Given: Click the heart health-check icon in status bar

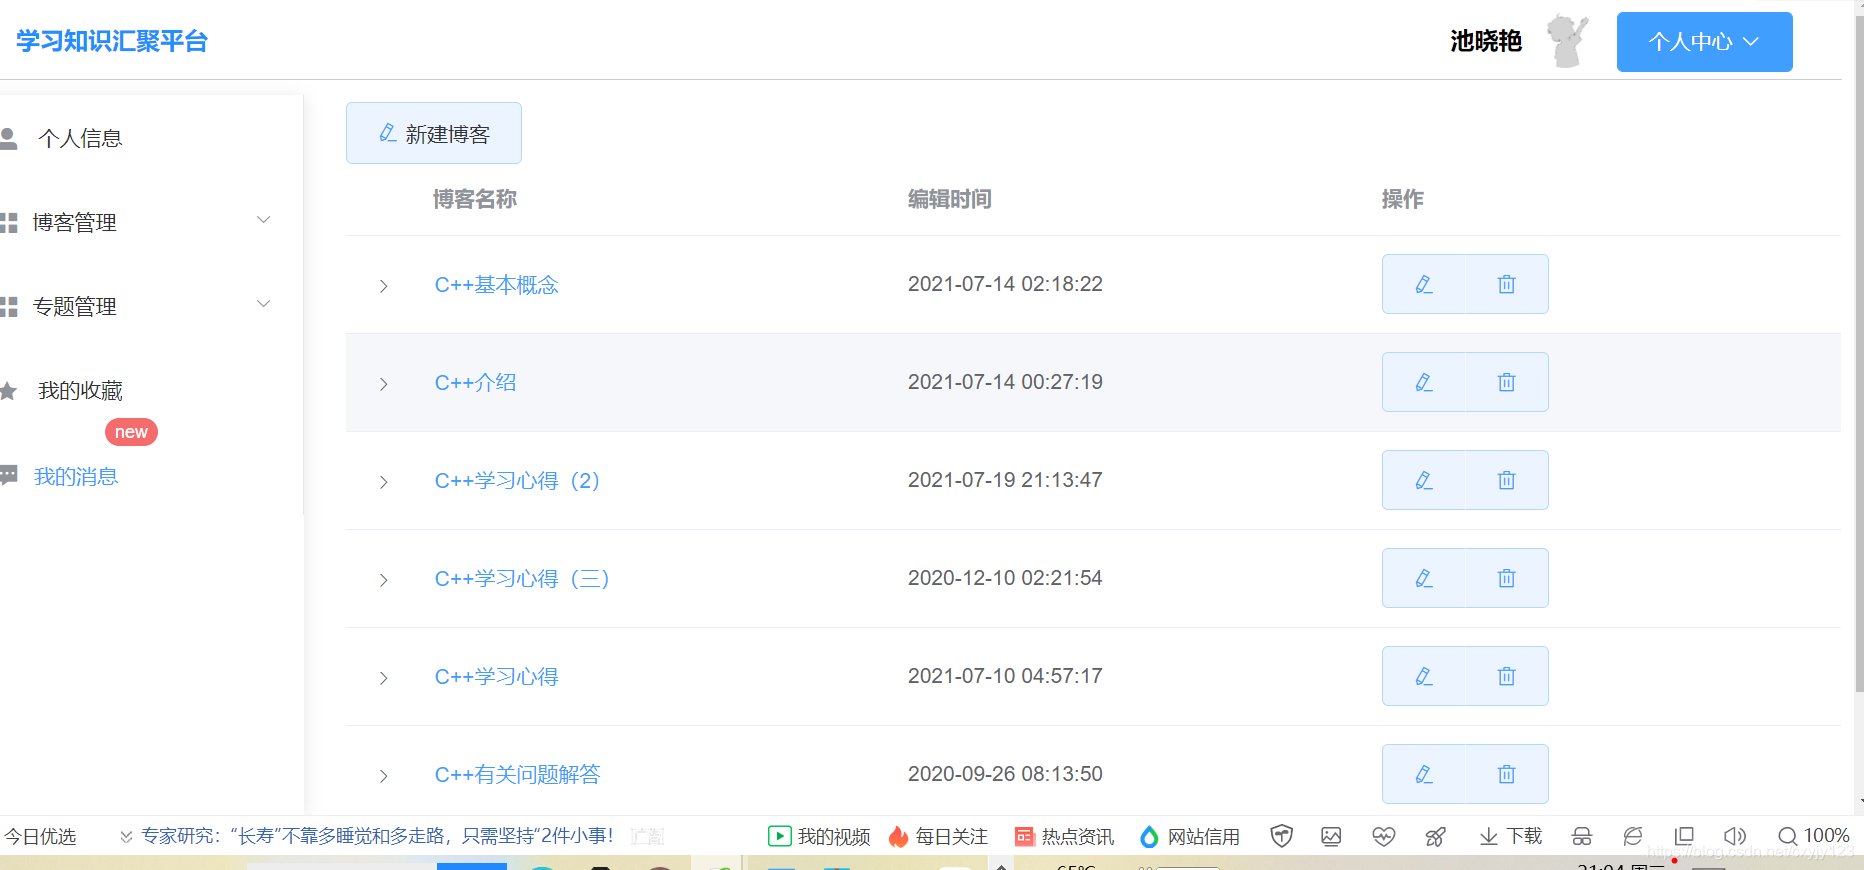Looking at the screenshot, I should tap(1384, 836).
